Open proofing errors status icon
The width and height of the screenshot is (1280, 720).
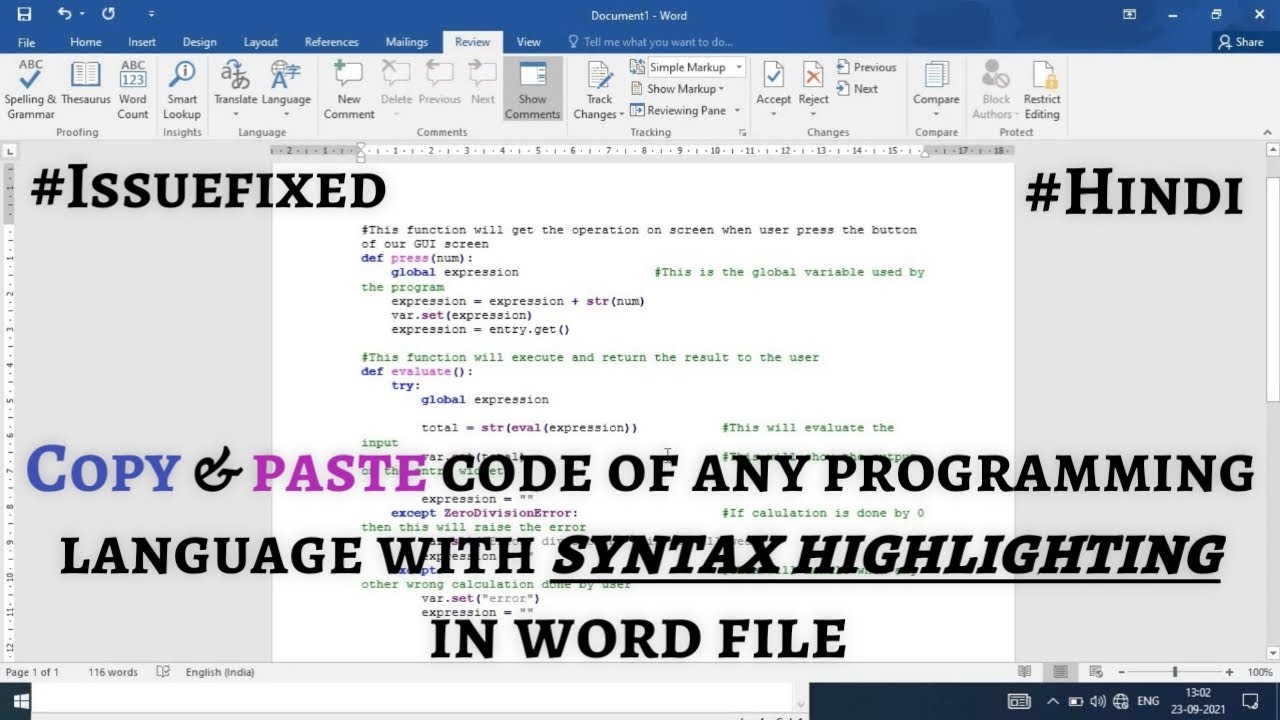[x=163, y=672]
